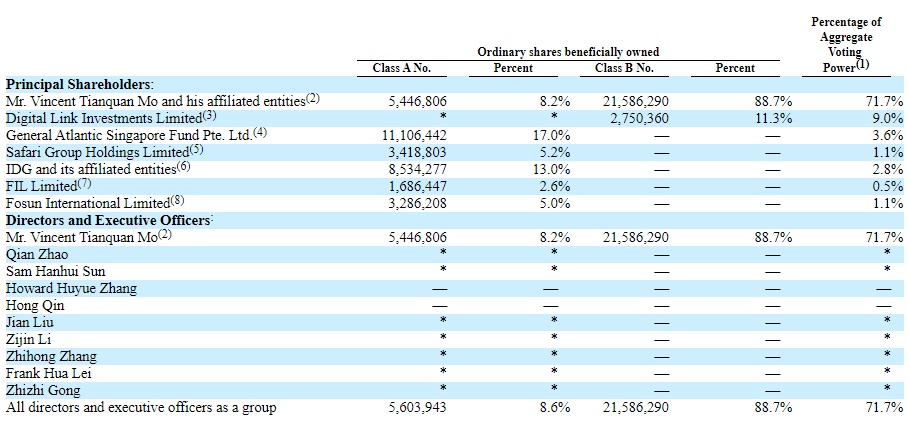909x424 pixels.
Task: Select the 5.0% Fosun percent value
Action: 557,204
